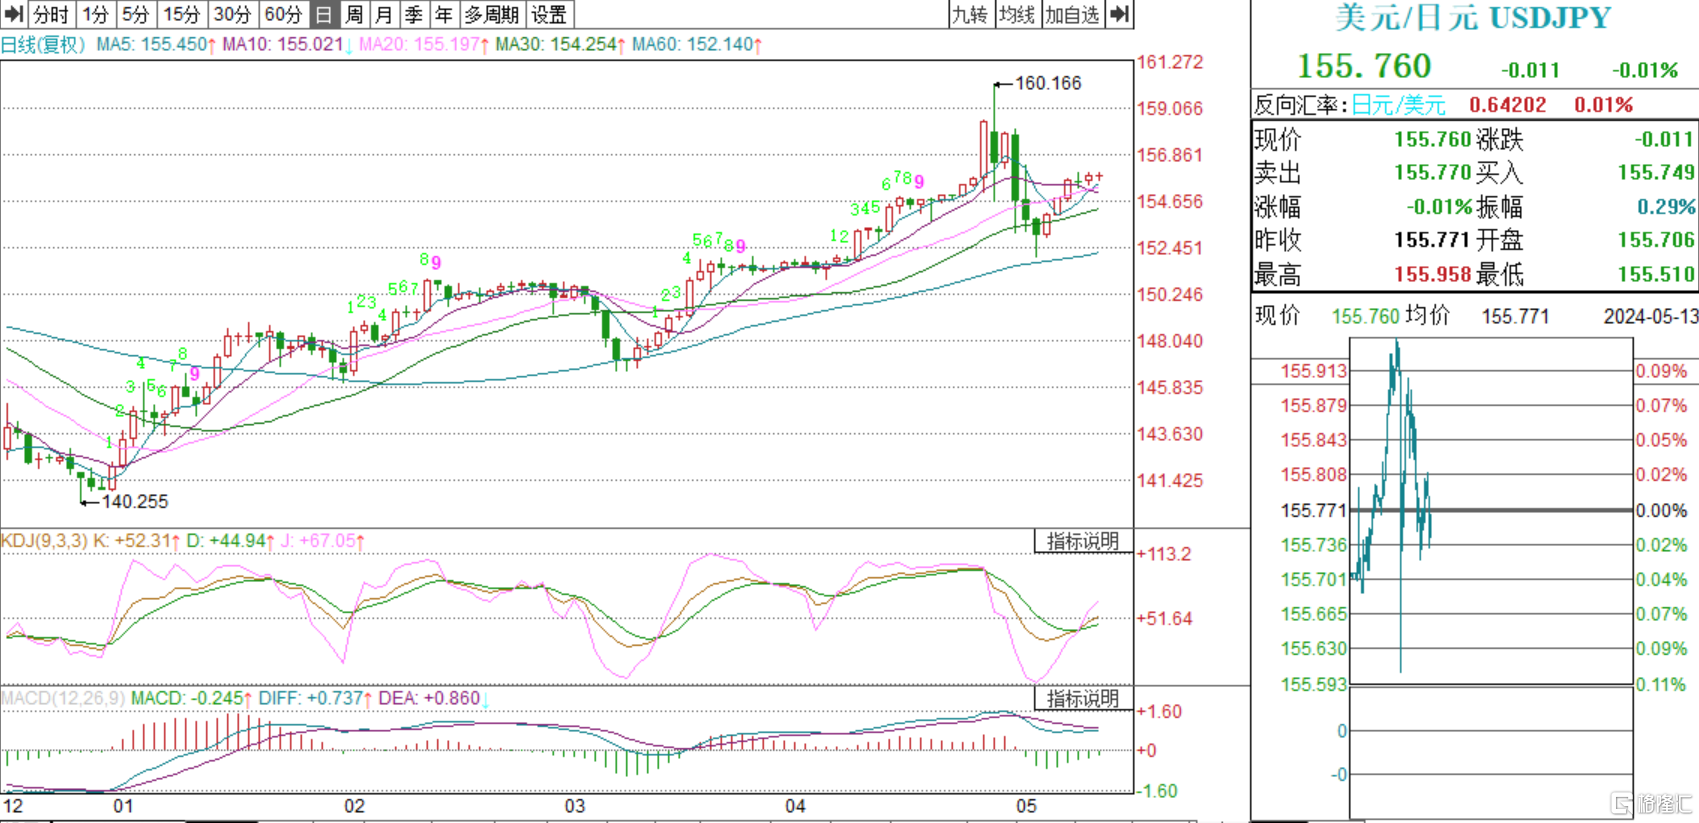The width and height of the screenshot is (1699, 823).
Task: Click the MA20: 155.197 value
Action: (x=424, y=44)
